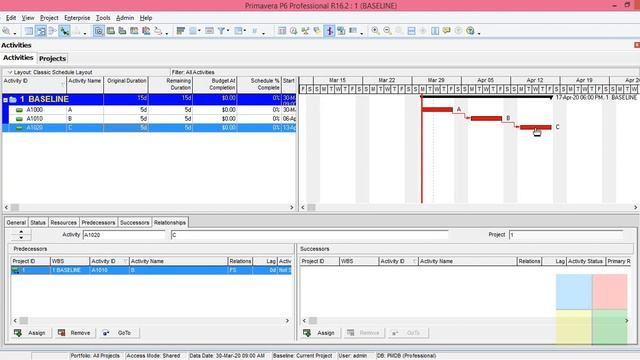The height and width of the screenshot is (360, 640).
Task: Click the green circular help-style icon
Action: point(470,31)
